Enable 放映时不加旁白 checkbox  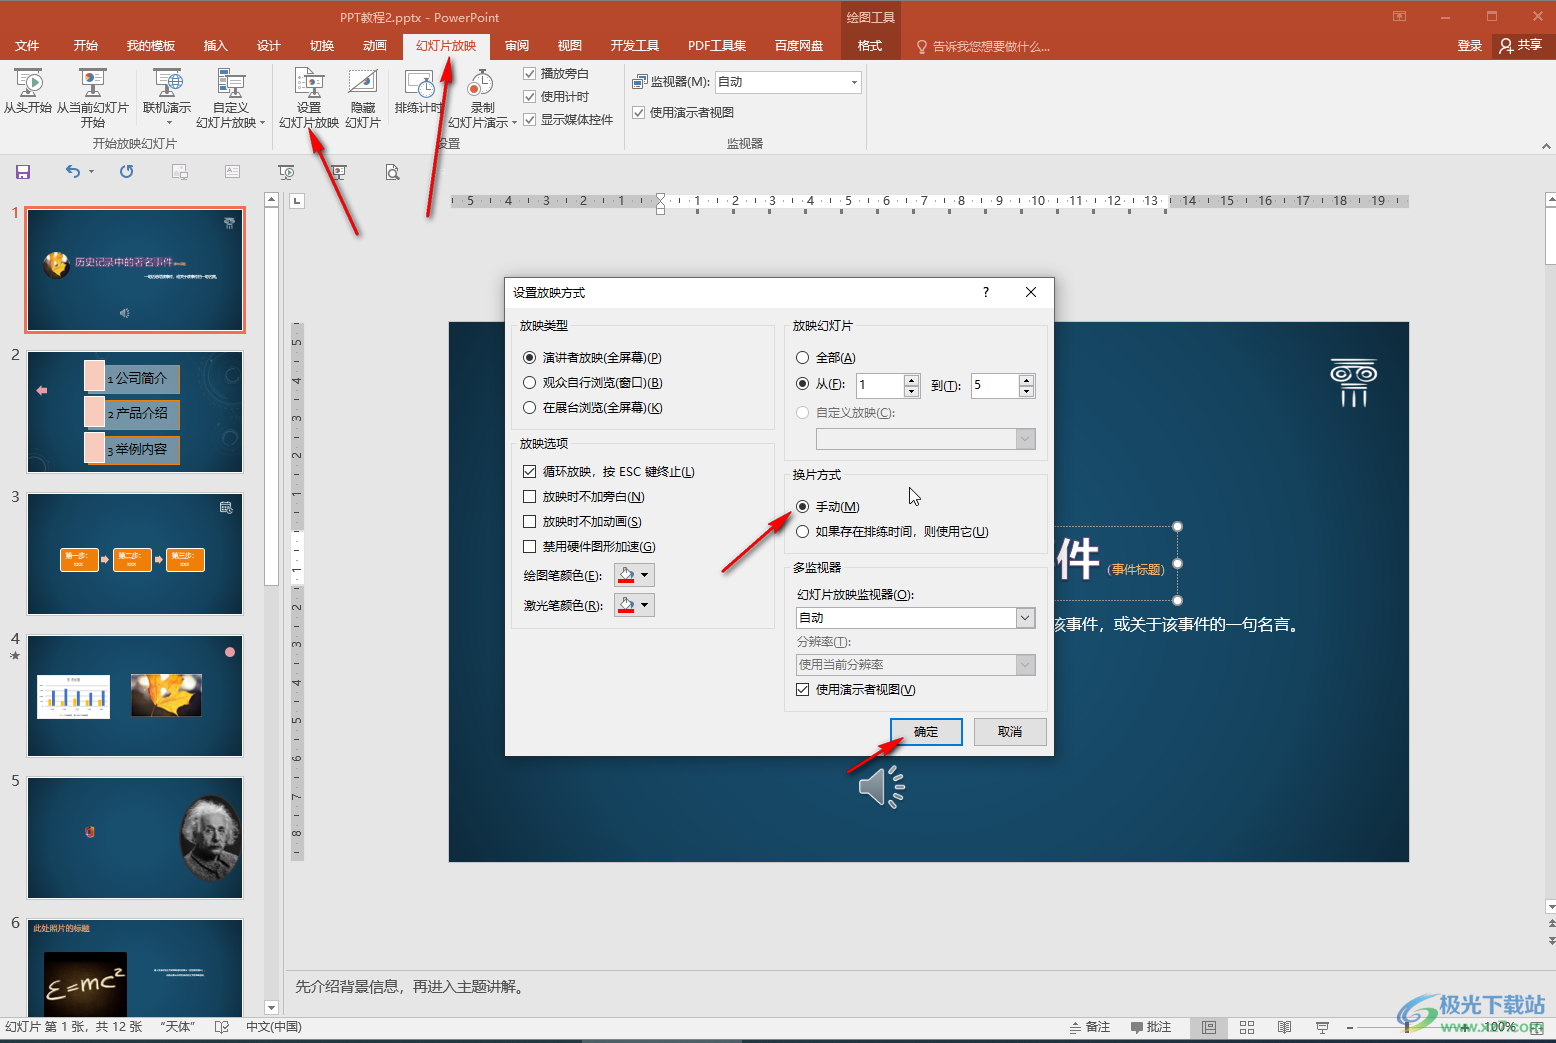530,496
